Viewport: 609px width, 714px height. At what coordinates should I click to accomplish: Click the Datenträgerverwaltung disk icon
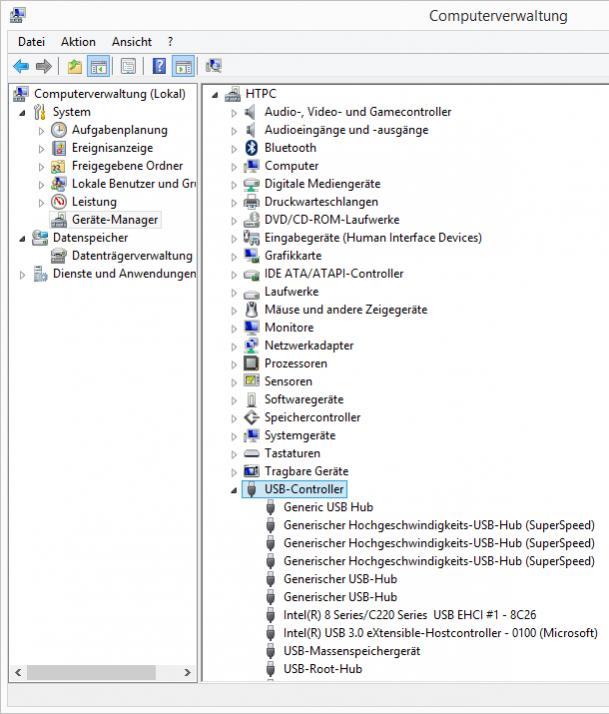[x=59, y=255]
